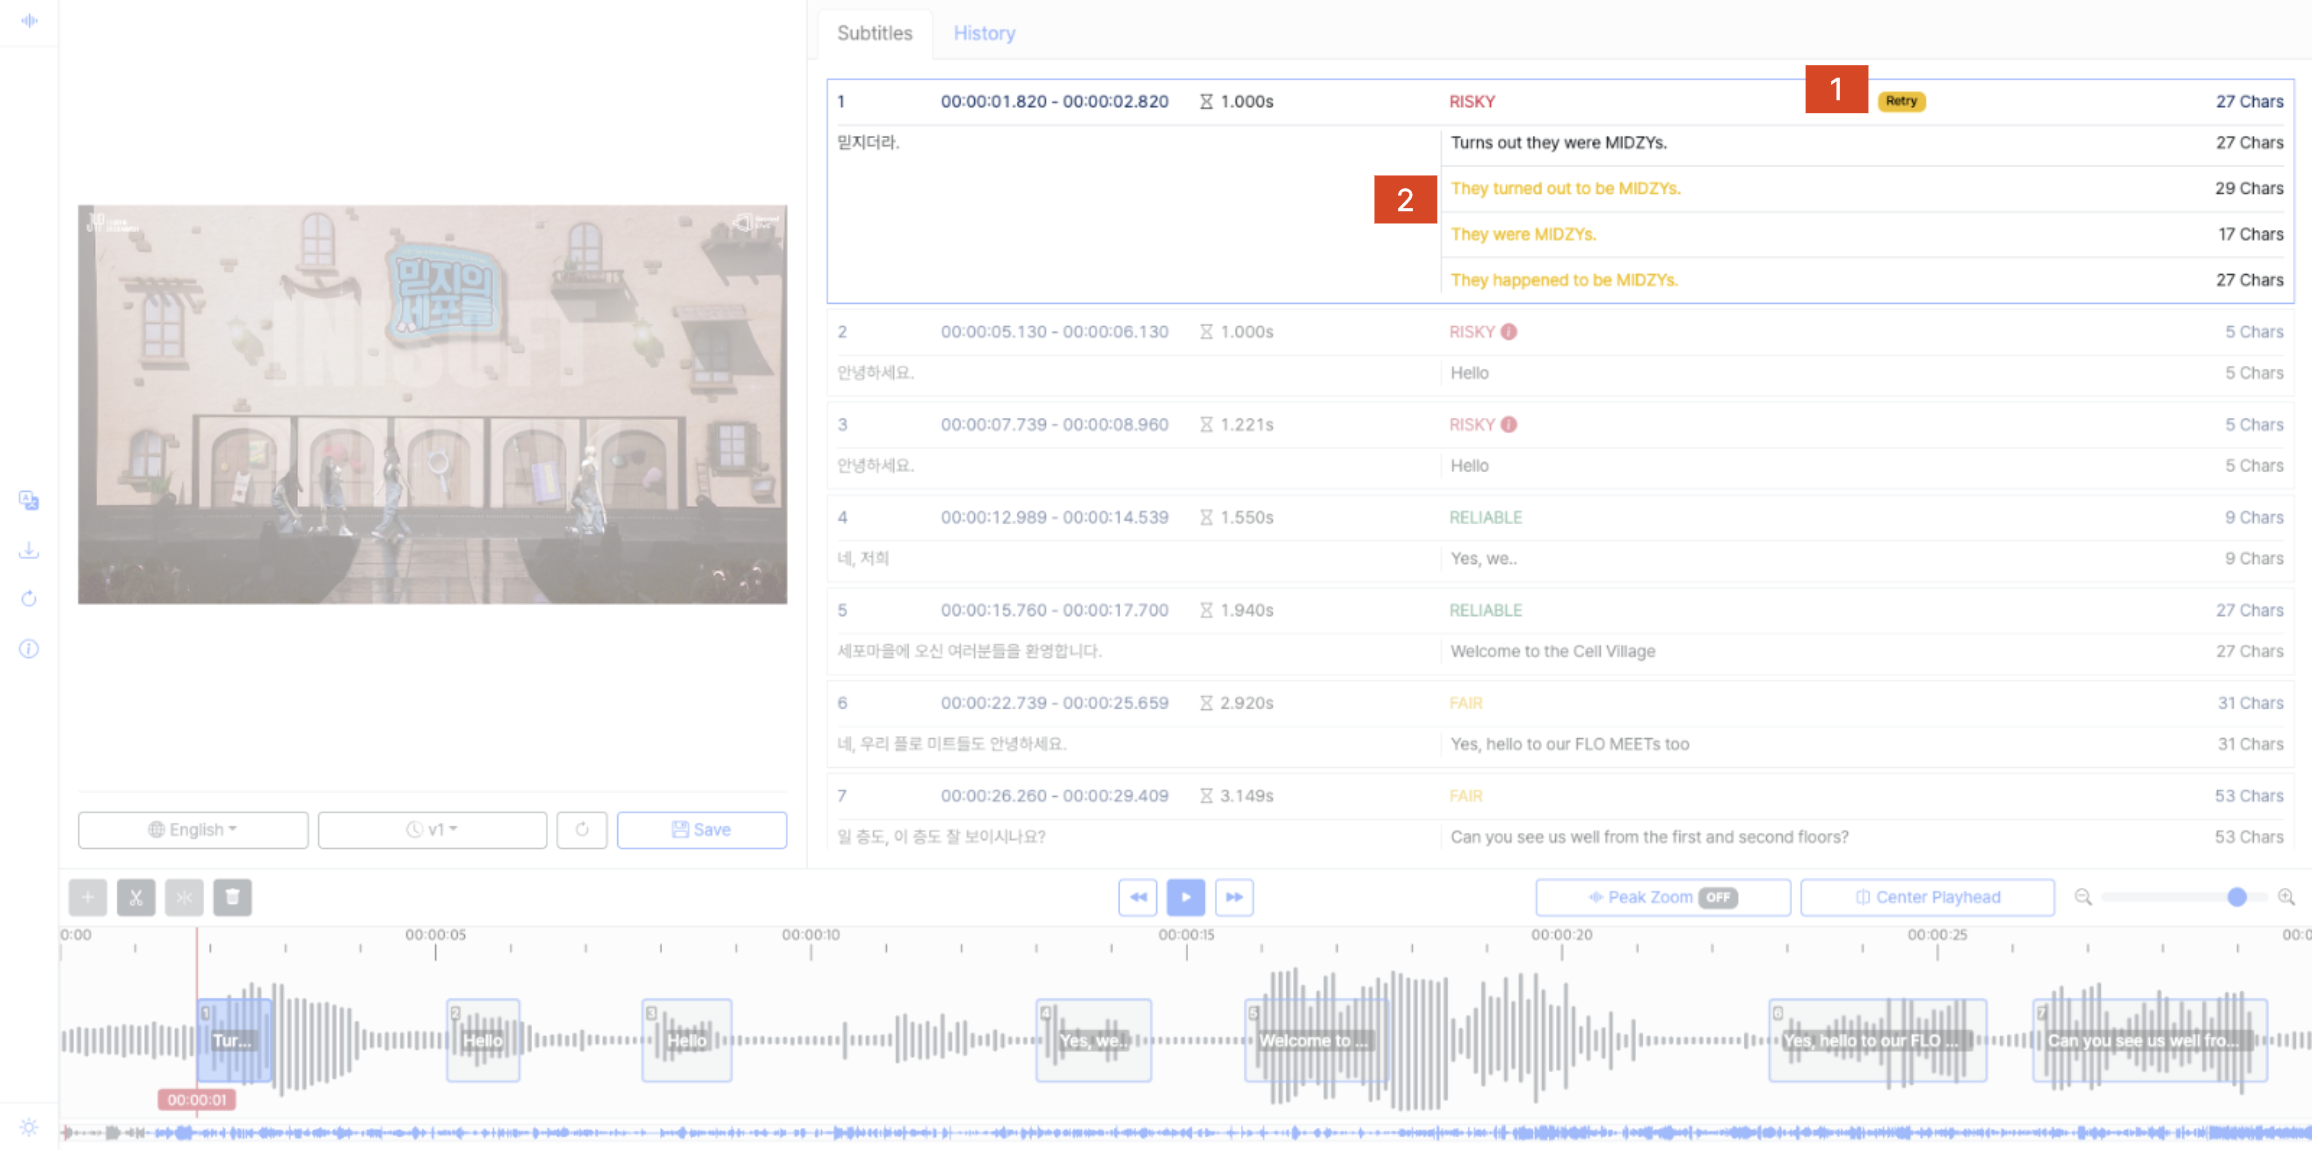Click 'Welcome to the Cell Village' translation
The height and width of the screenshot is (1150, 2312).
[x=1552, y=651]
